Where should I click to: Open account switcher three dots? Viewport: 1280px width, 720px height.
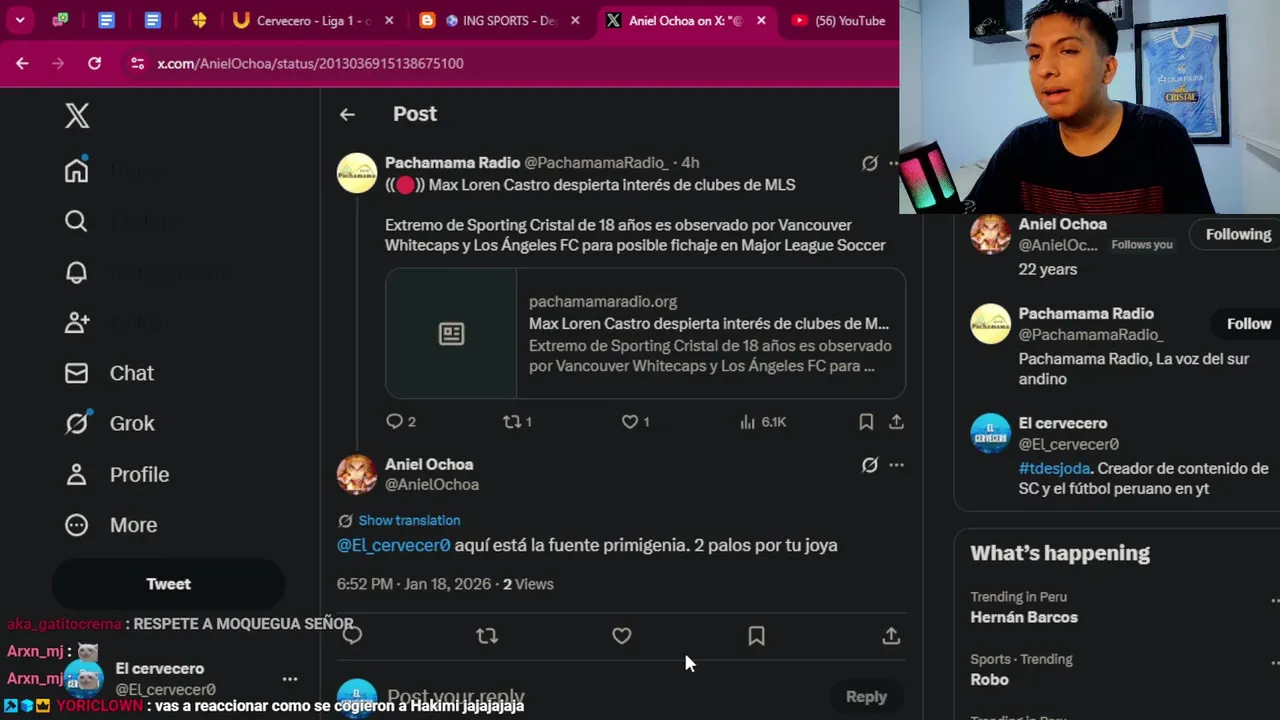pos(290,679)
